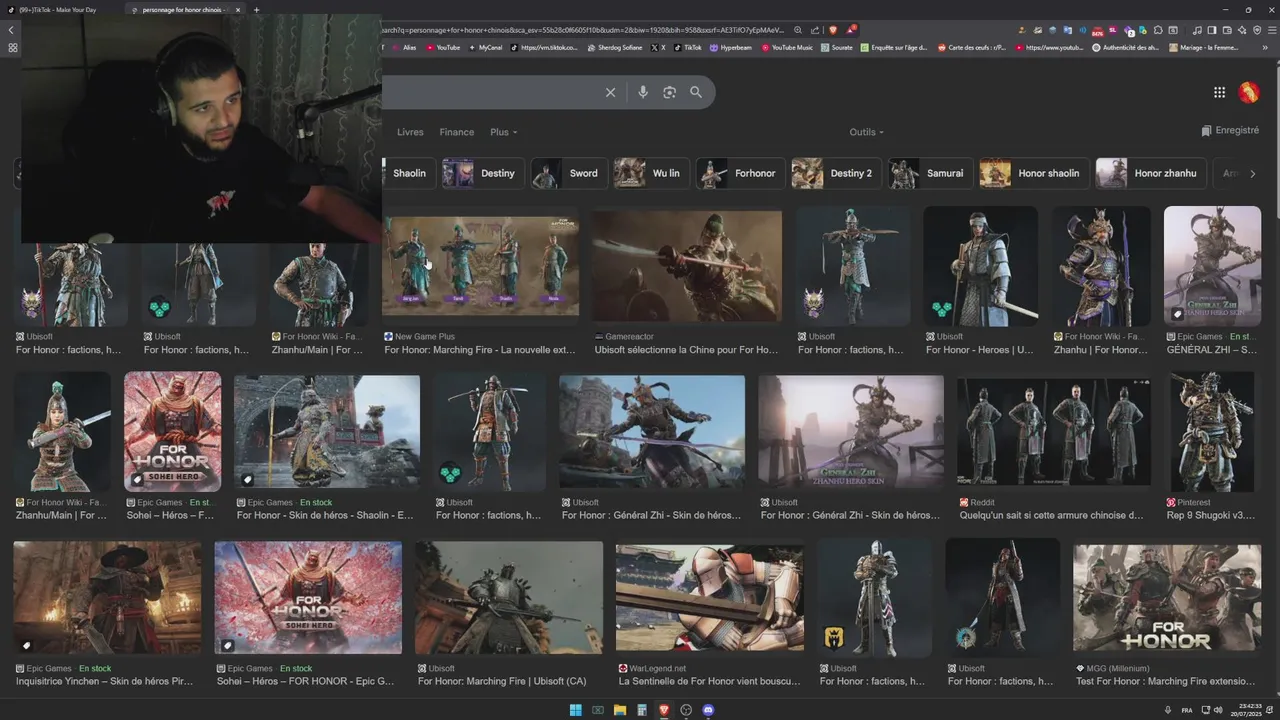Filter by the Destiny chip
The image size is (1280, 720).
[483, 173]
